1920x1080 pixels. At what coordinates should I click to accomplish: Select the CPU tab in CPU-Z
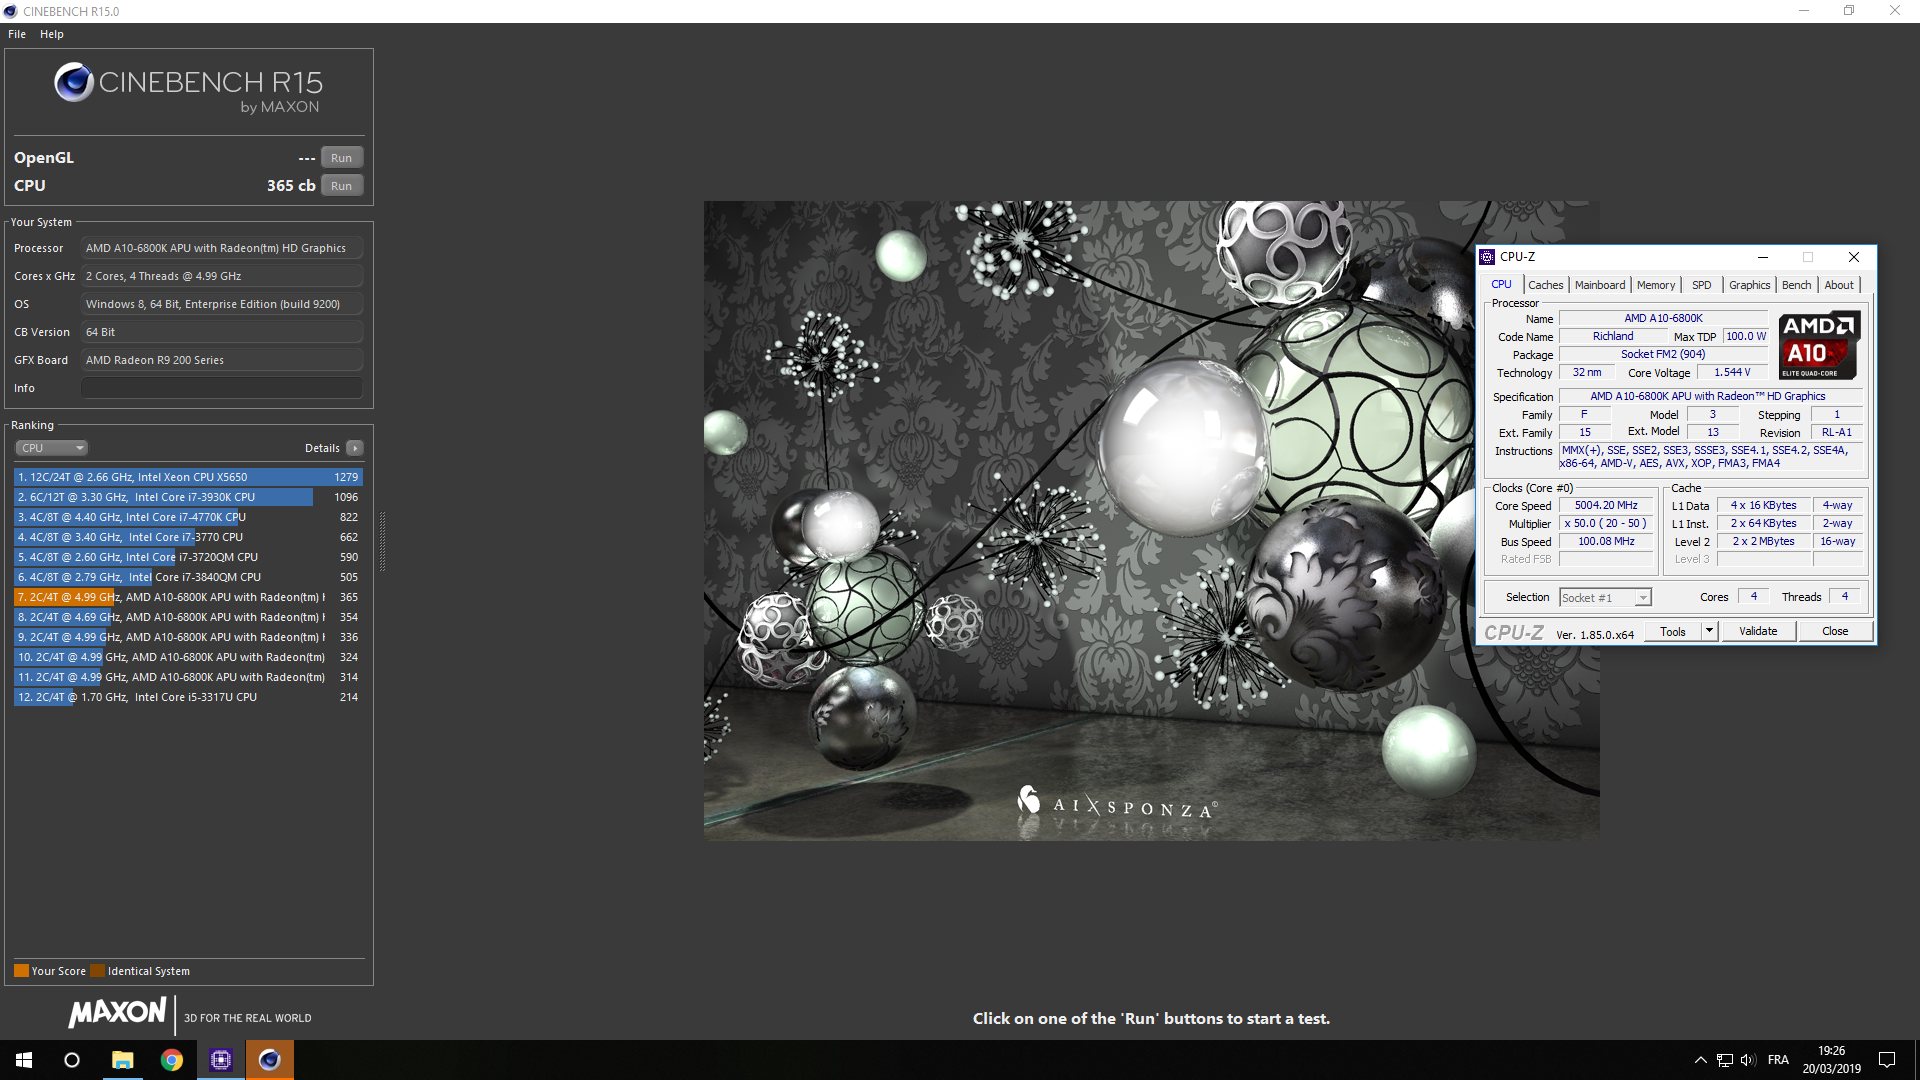[x=1501, y=284]
